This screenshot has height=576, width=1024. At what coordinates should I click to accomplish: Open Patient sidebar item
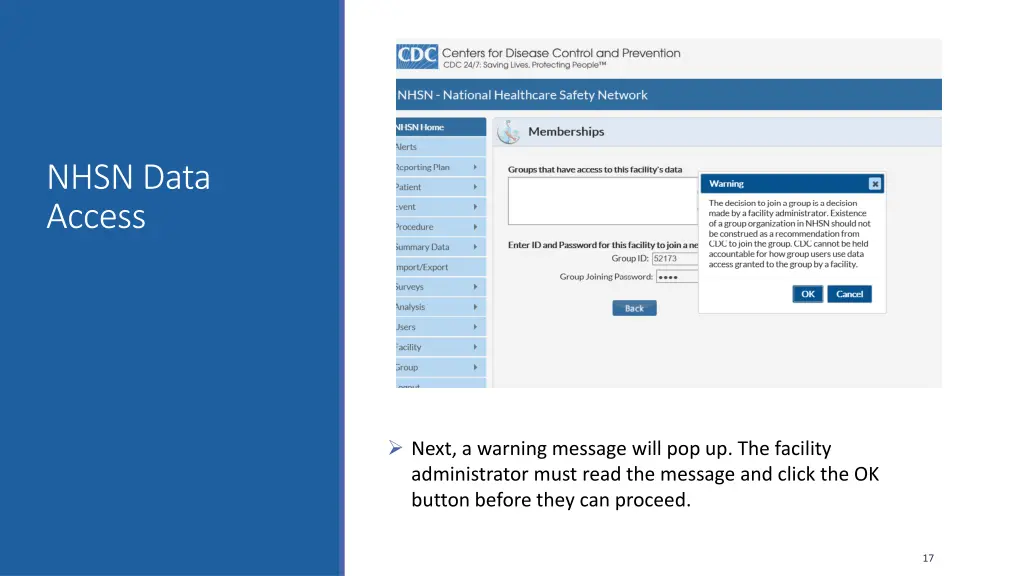[441, 187]
